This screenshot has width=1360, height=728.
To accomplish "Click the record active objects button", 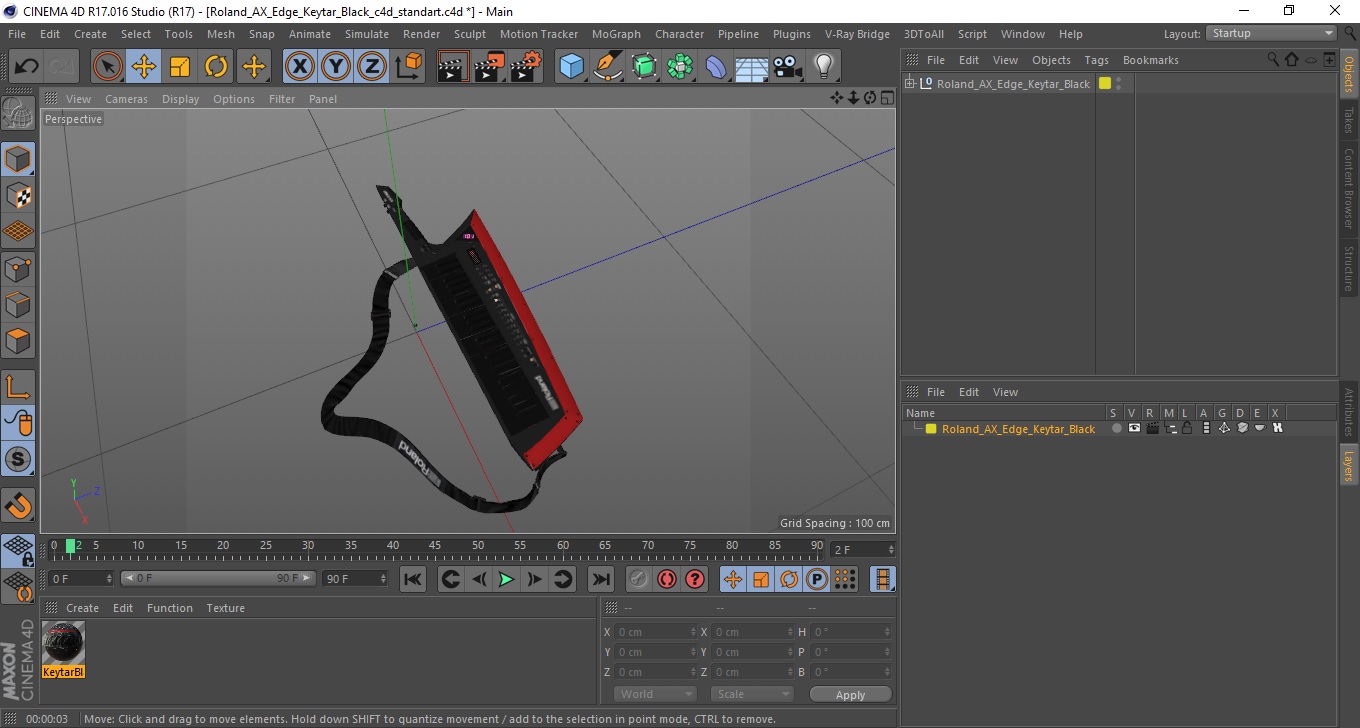I will (x=638, y=579).
